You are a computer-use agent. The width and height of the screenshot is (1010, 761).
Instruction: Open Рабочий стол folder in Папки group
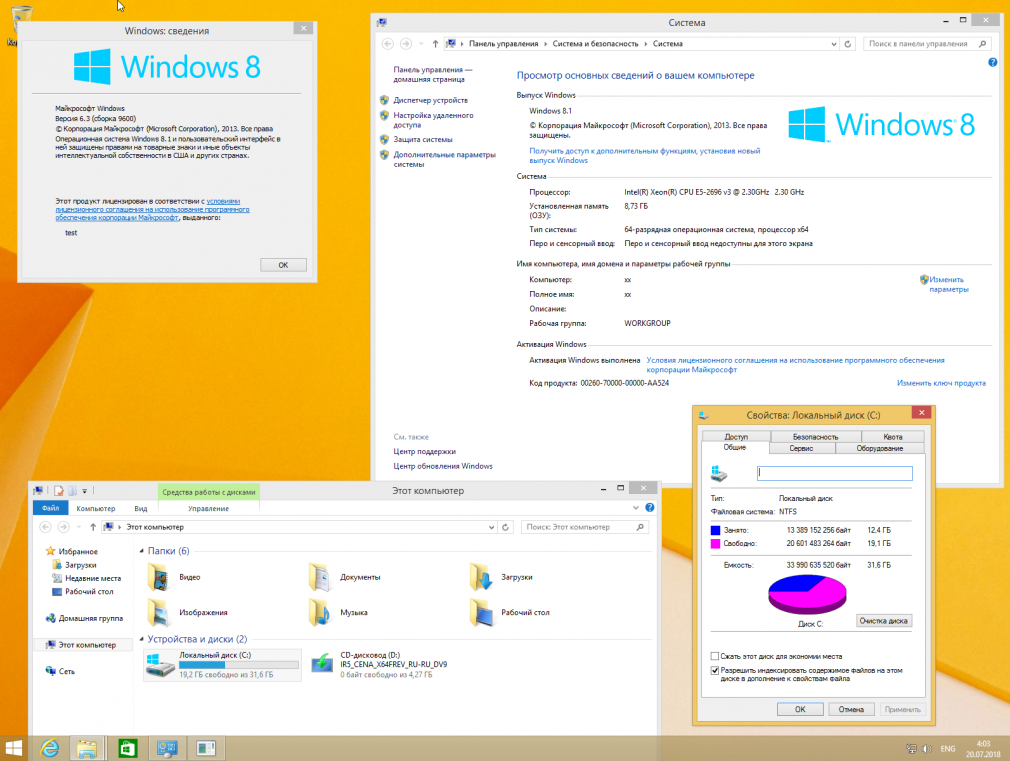[510, 612]
